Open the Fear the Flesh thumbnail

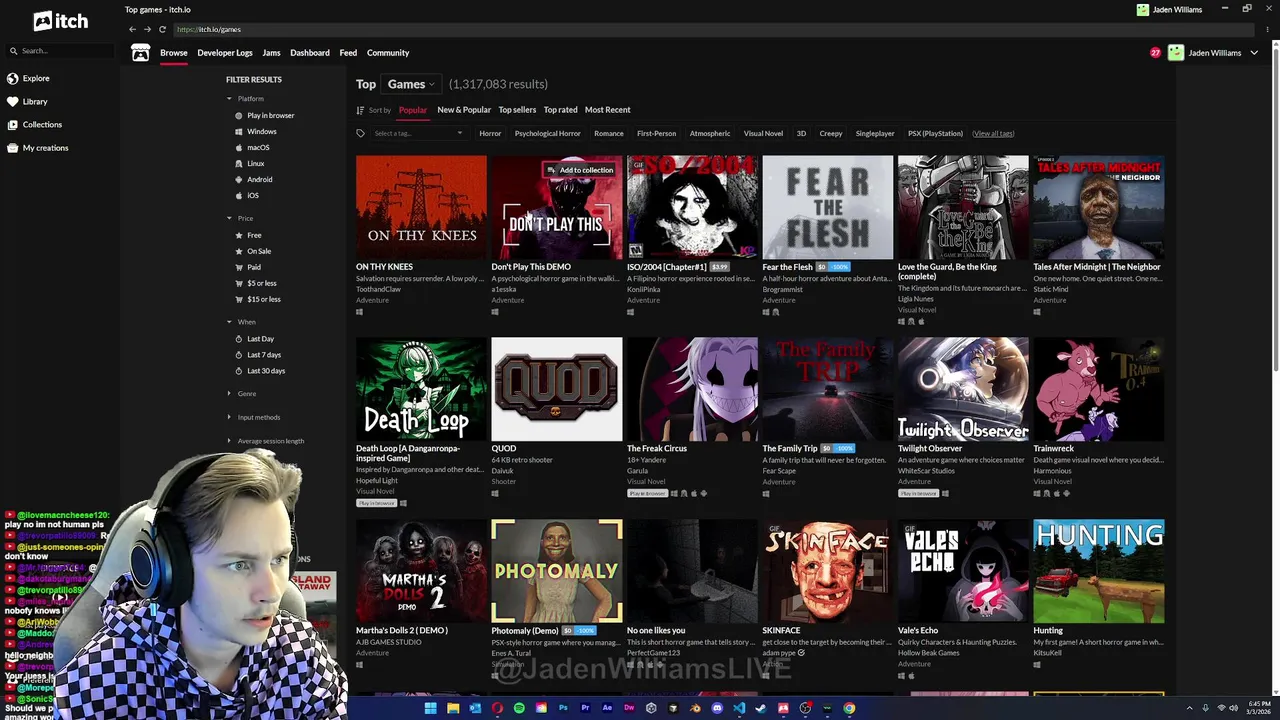click(828, 207)
